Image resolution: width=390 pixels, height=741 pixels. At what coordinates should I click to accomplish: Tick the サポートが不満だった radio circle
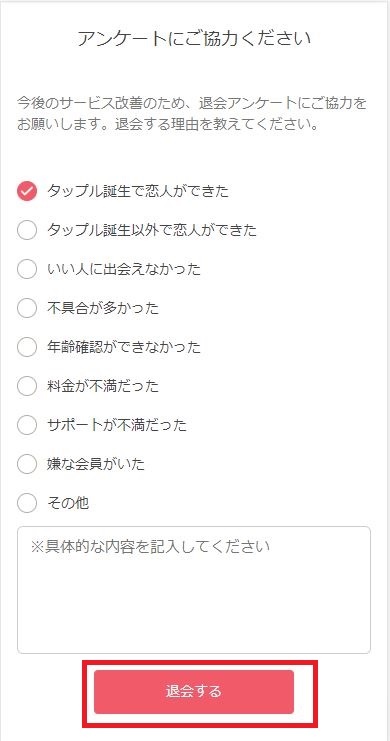pos(27,425)
